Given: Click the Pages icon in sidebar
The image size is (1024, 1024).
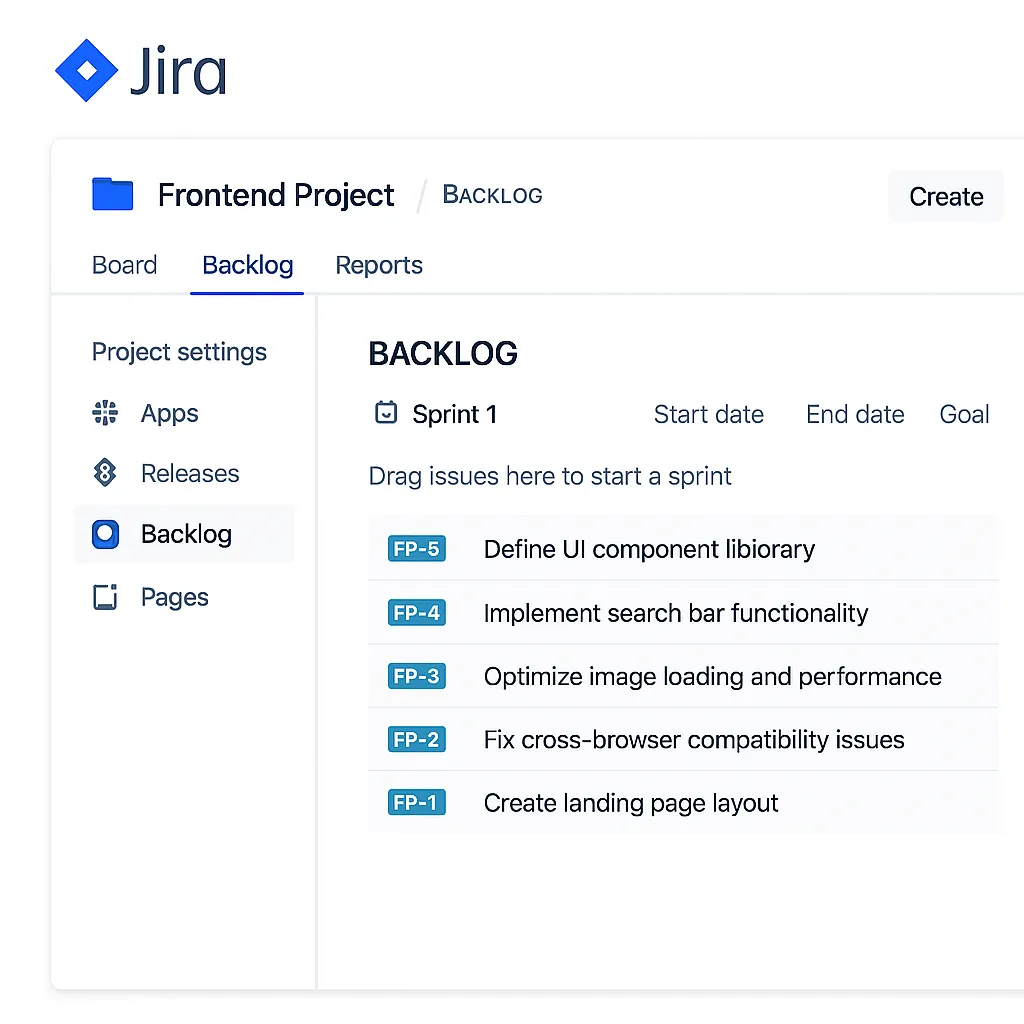Looking at the screenshot, I should click(105, 597).
